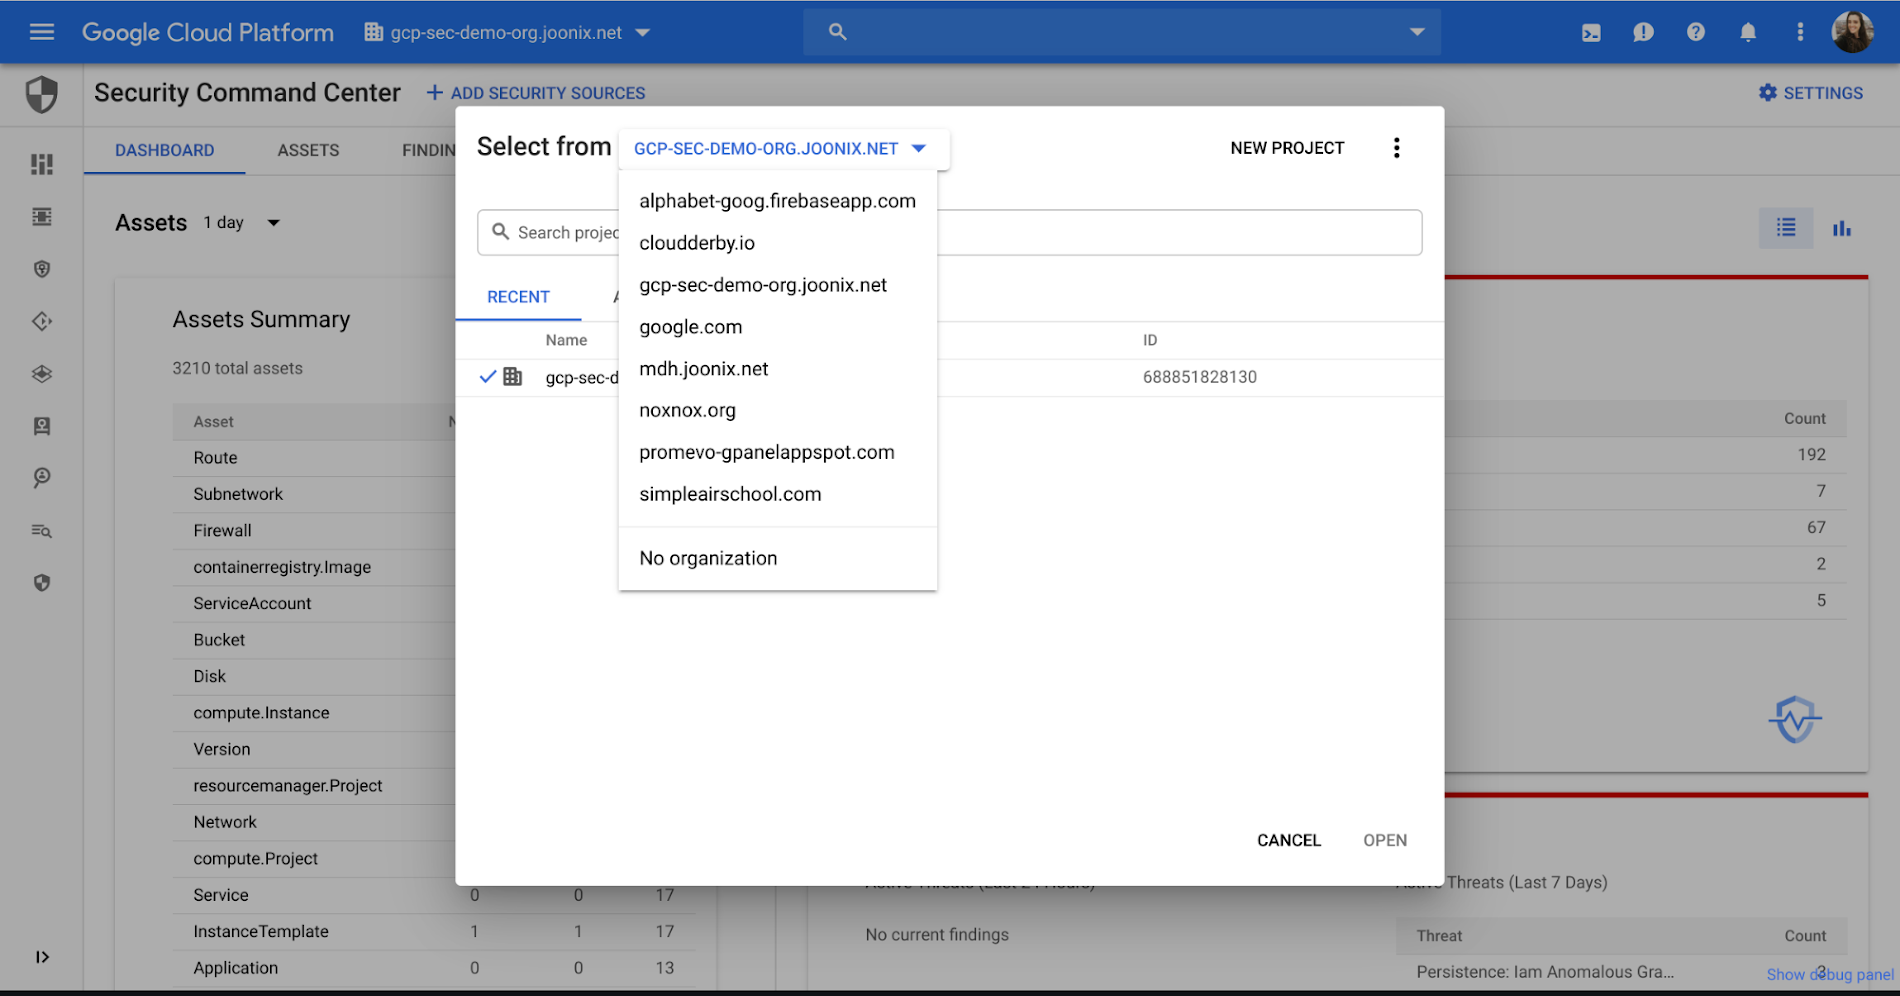The height and width of the screenshot is (996, 1900).
Task: Switch to the ASSETS tab
Action: (308, 150)
